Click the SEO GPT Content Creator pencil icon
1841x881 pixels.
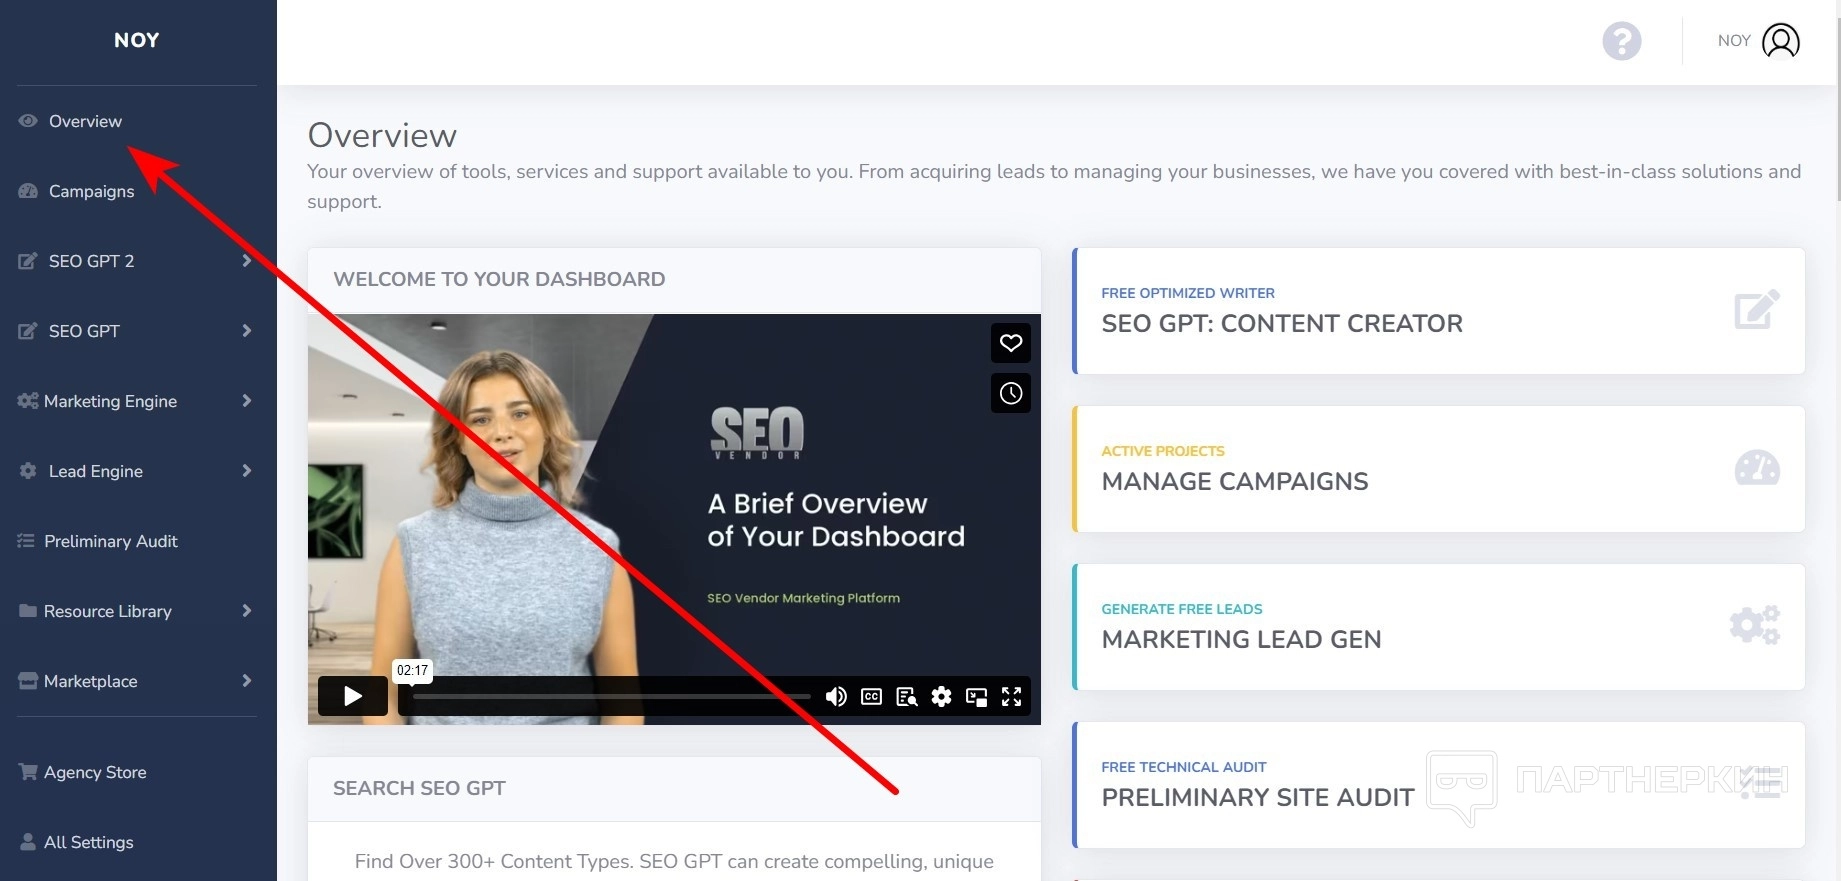click(x=1756, y=310)
